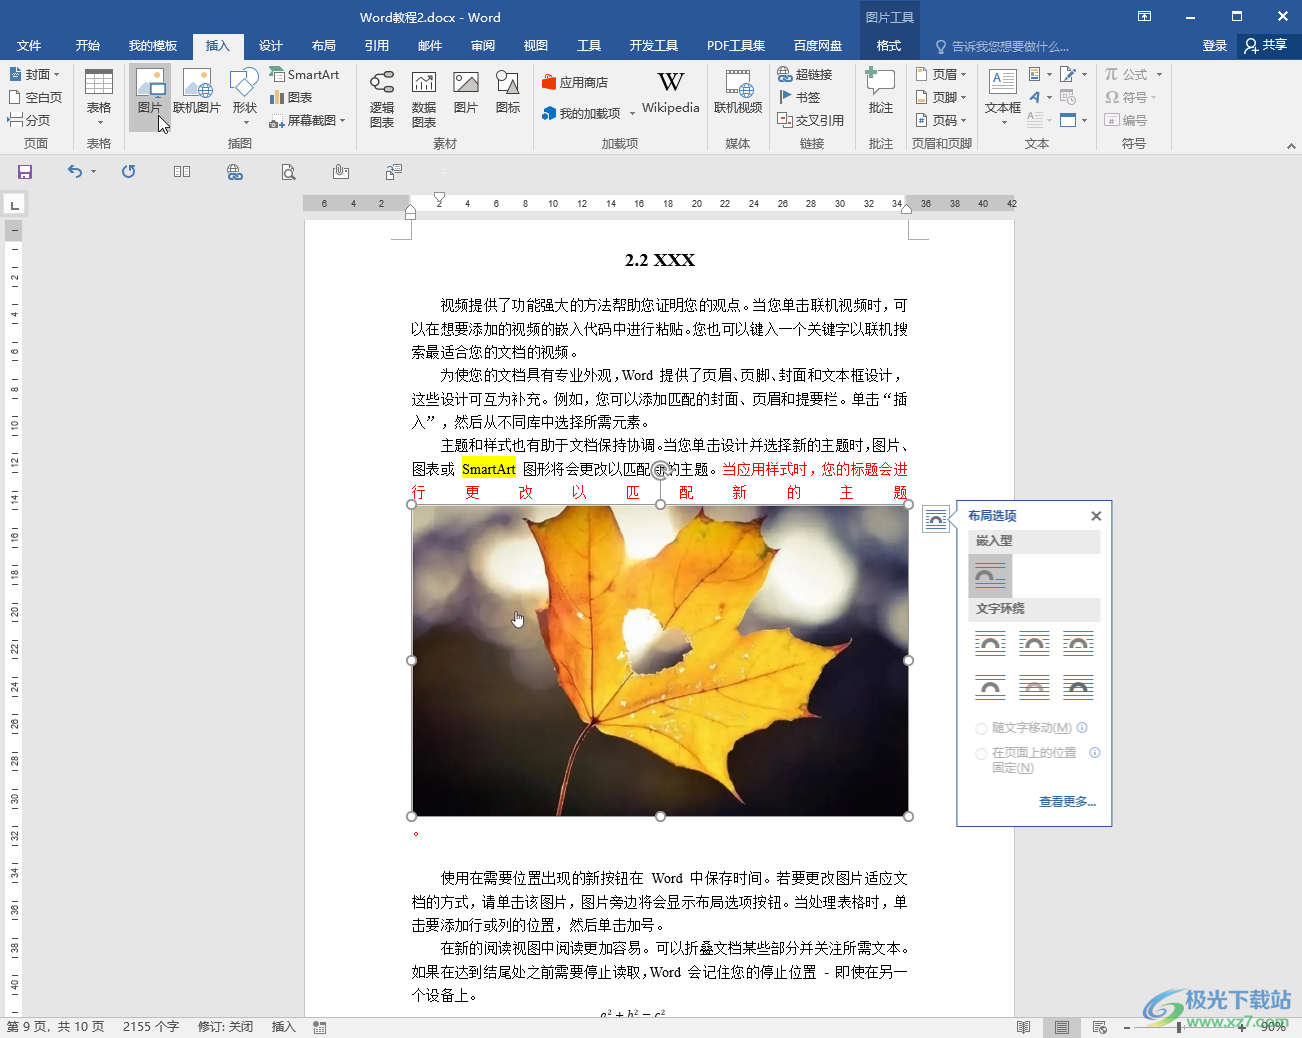Insert a 交叉引用 cross-reference
The width and height of the screenshot is (1302, 1038).
point(811,120)
